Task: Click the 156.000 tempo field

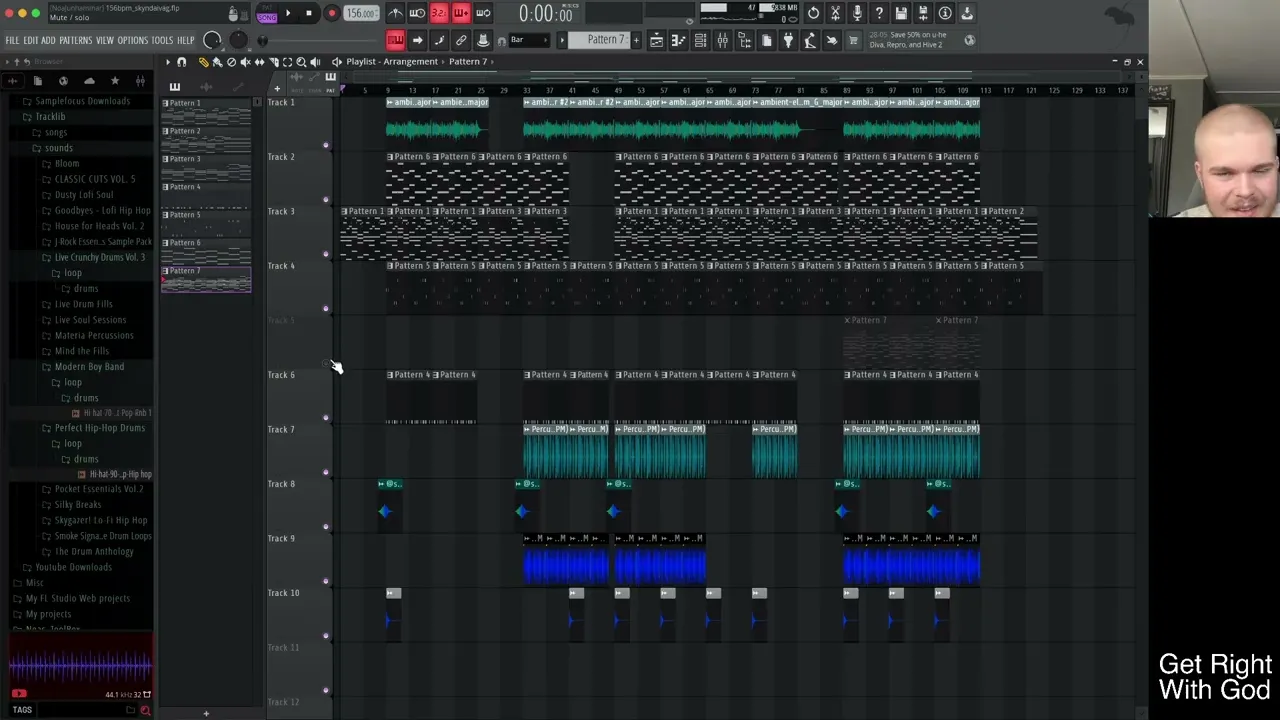Action: pos(361,13)
